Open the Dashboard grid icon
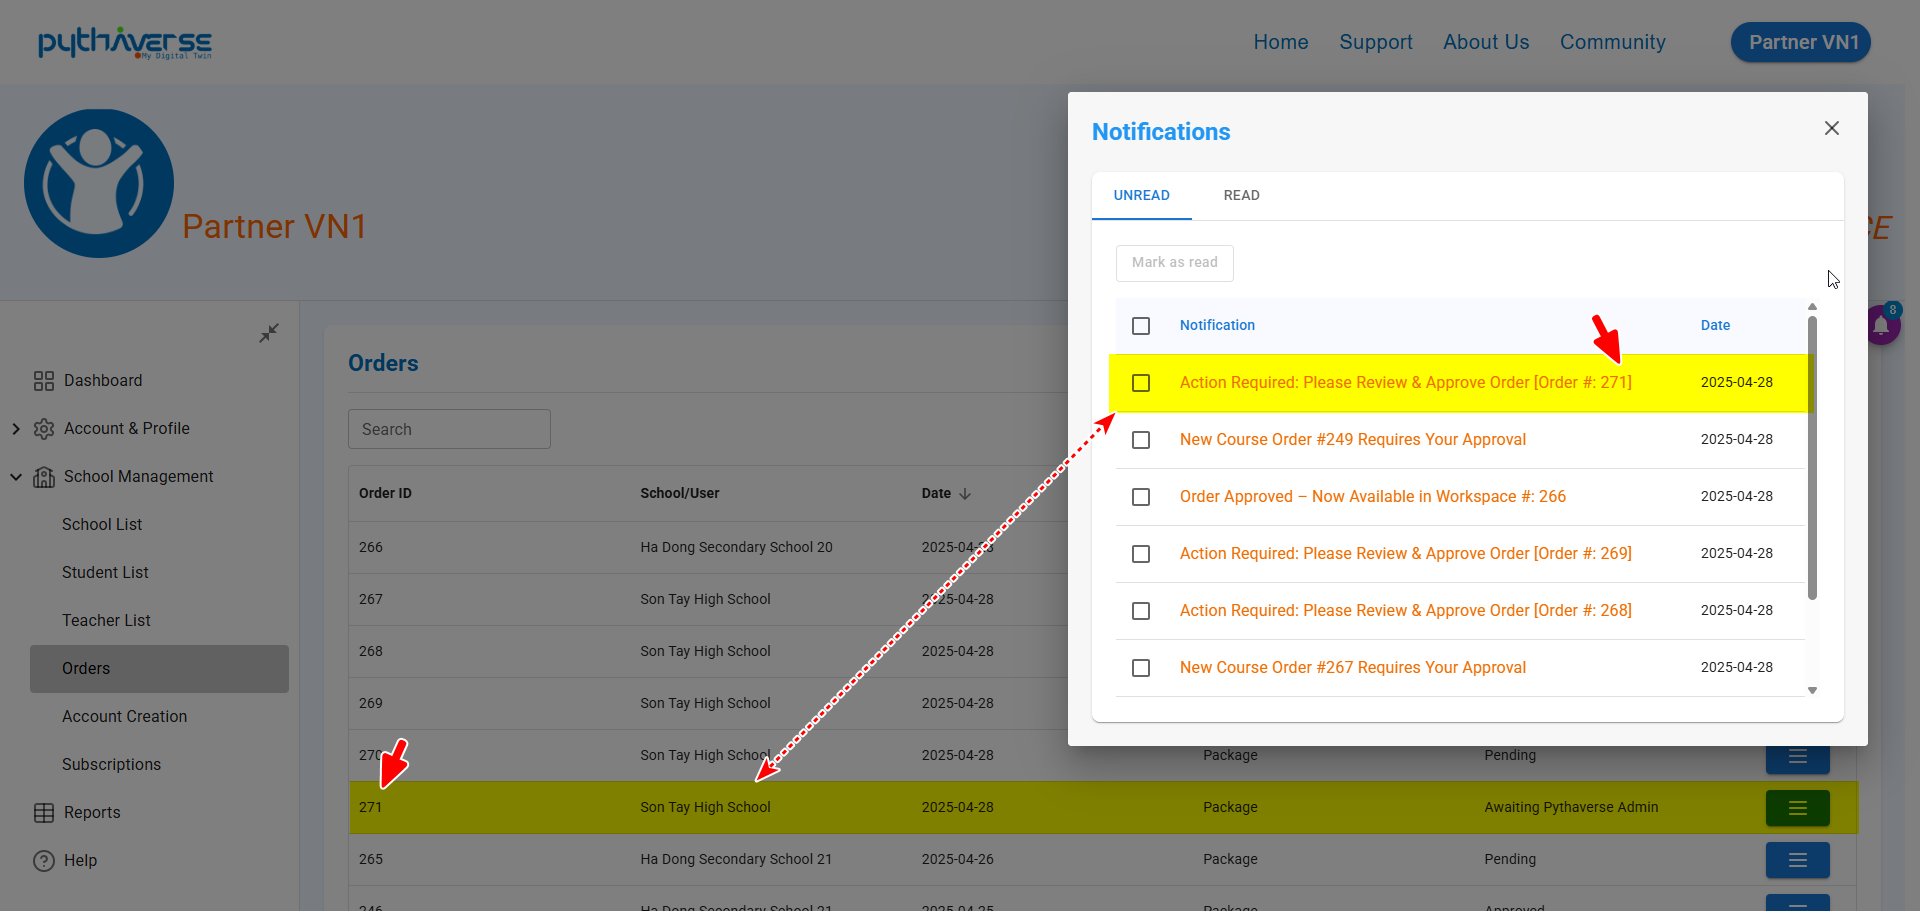 (x=44, y=381)
